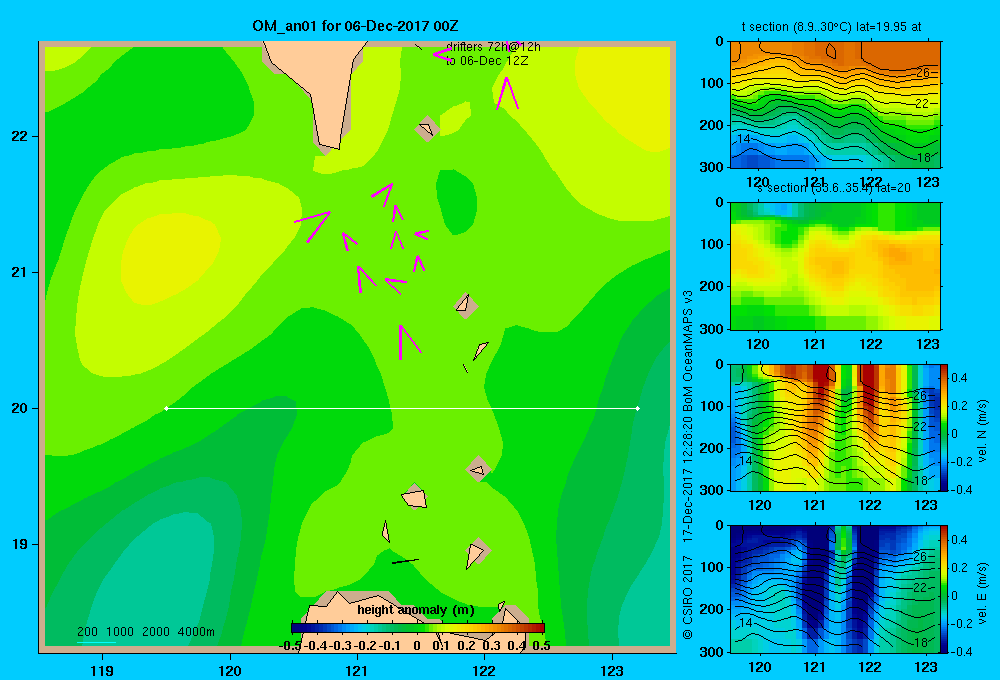Image resolution: width=1000 pixels, height=680 pixels.
Task: Select the 'vel. N (m/s)' axis label
Action: 983,431
